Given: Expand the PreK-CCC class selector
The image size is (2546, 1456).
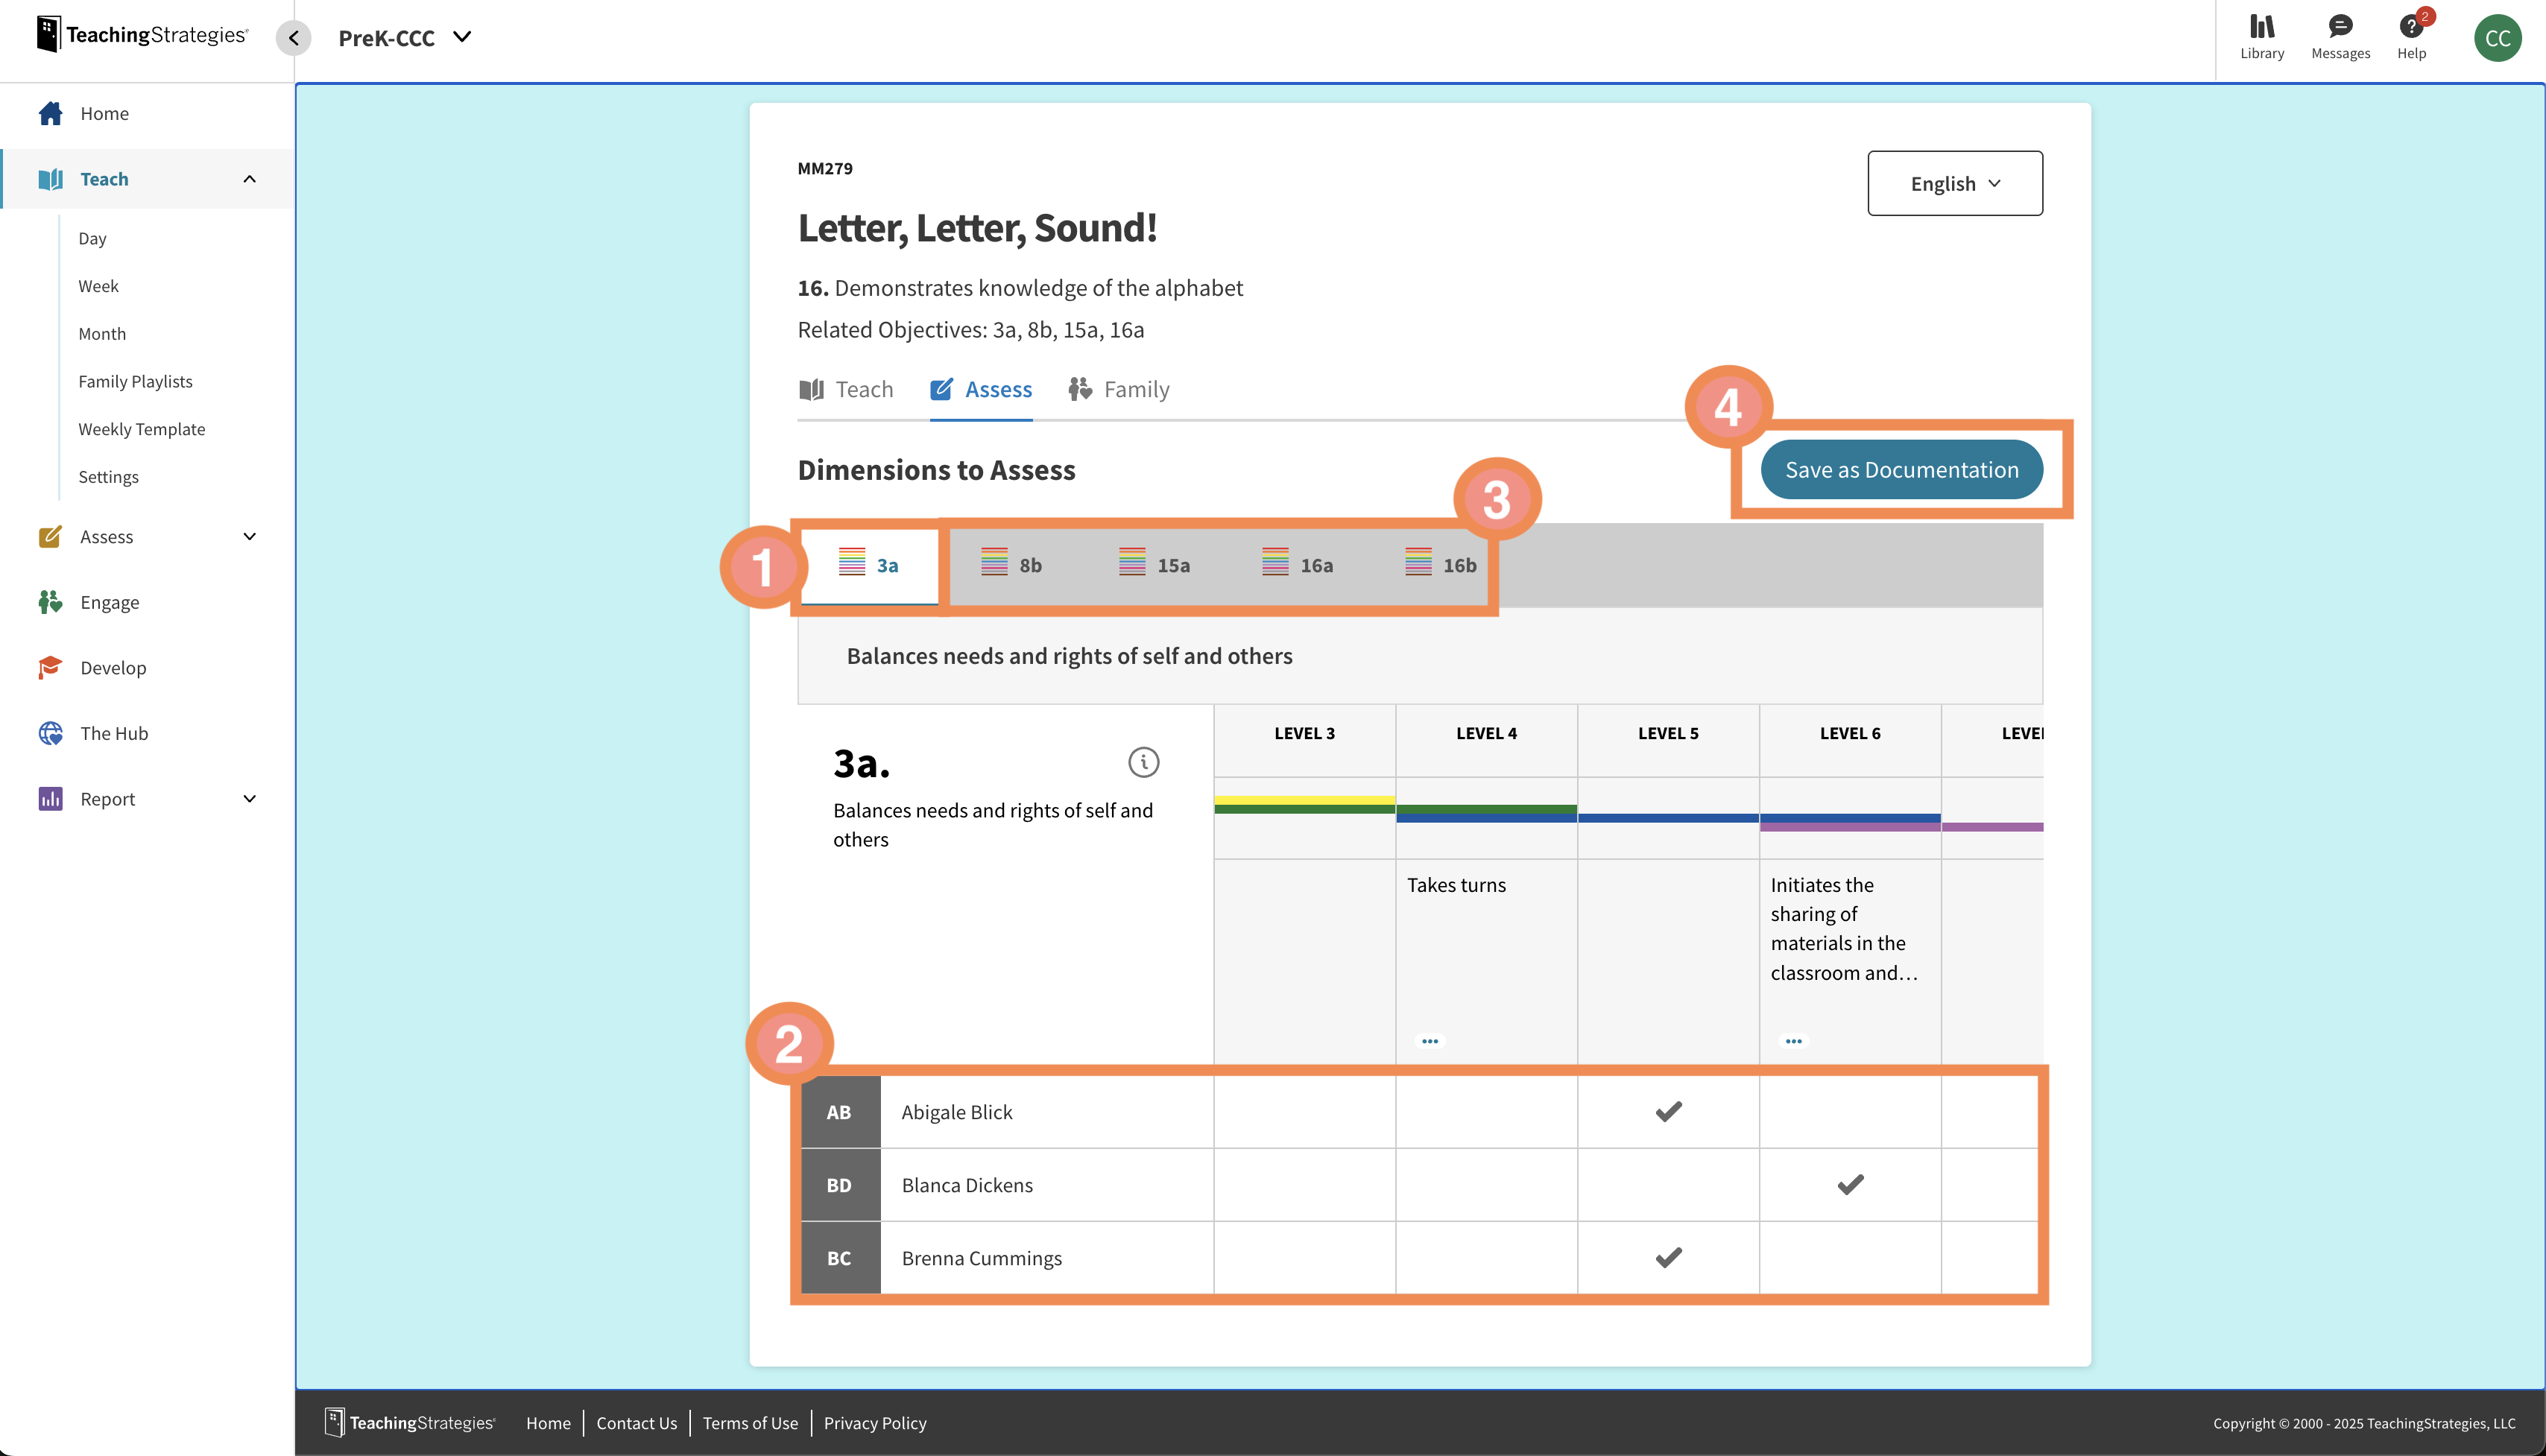Looking at the screenshot, I should coord(404,38).
